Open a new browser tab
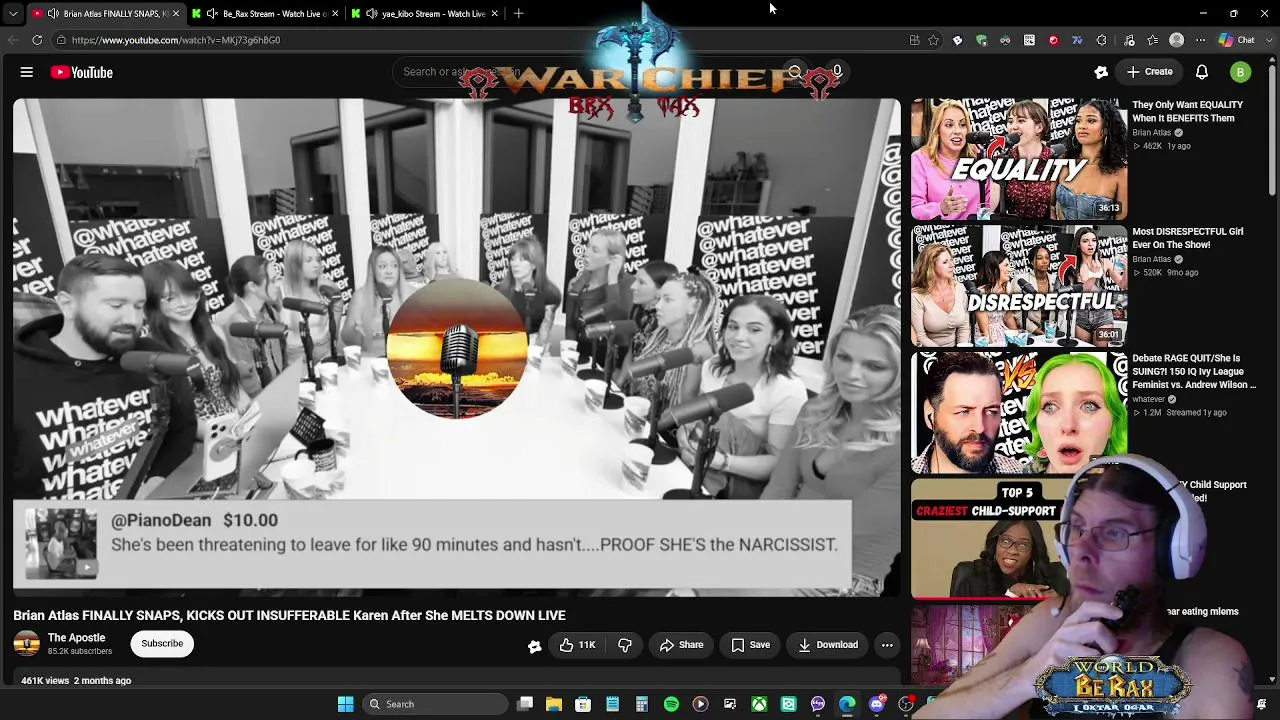This screenshot has height=720, width=1280. 518,14
